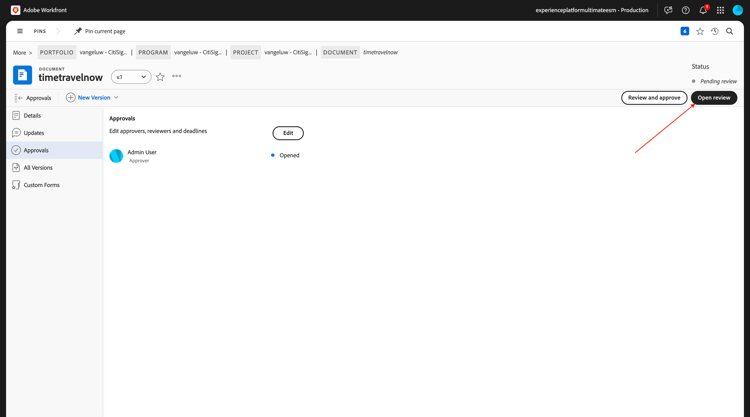Click the Admin User avatar
The image size is (750, 417).
click(116, 156)
